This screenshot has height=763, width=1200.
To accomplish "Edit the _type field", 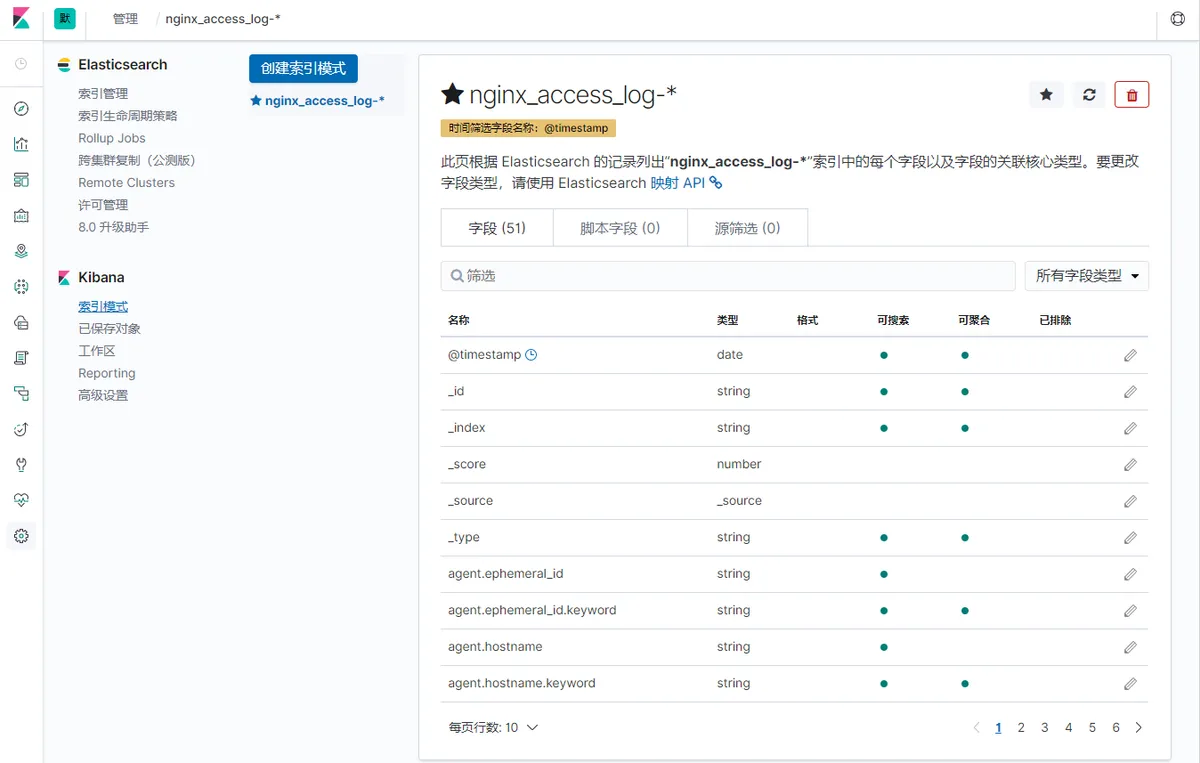I will click(x=1130, y=538).
